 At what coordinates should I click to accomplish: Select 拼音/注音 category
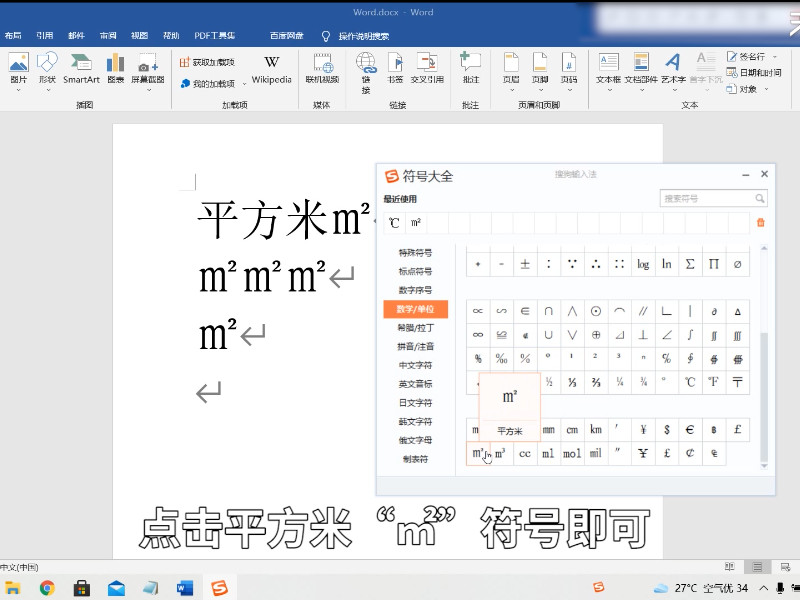point(415,346)
